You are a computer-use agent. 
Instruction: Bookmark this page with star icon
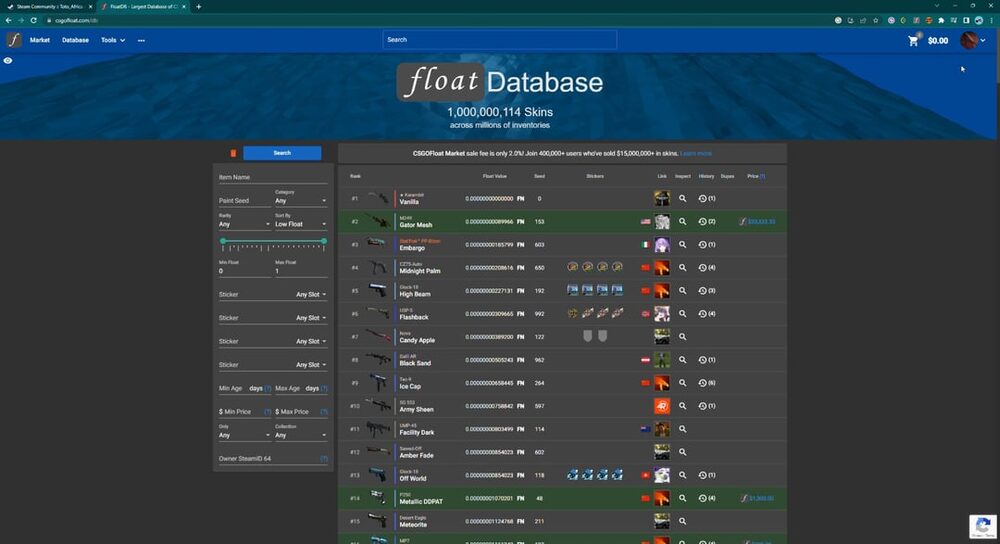coord(876,20)
